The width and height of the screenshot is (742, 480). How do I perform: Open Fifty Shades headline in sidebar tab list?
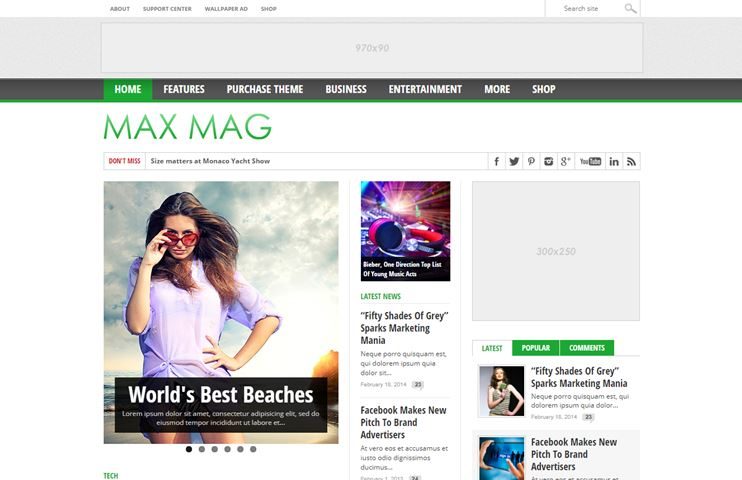(579, 377)
